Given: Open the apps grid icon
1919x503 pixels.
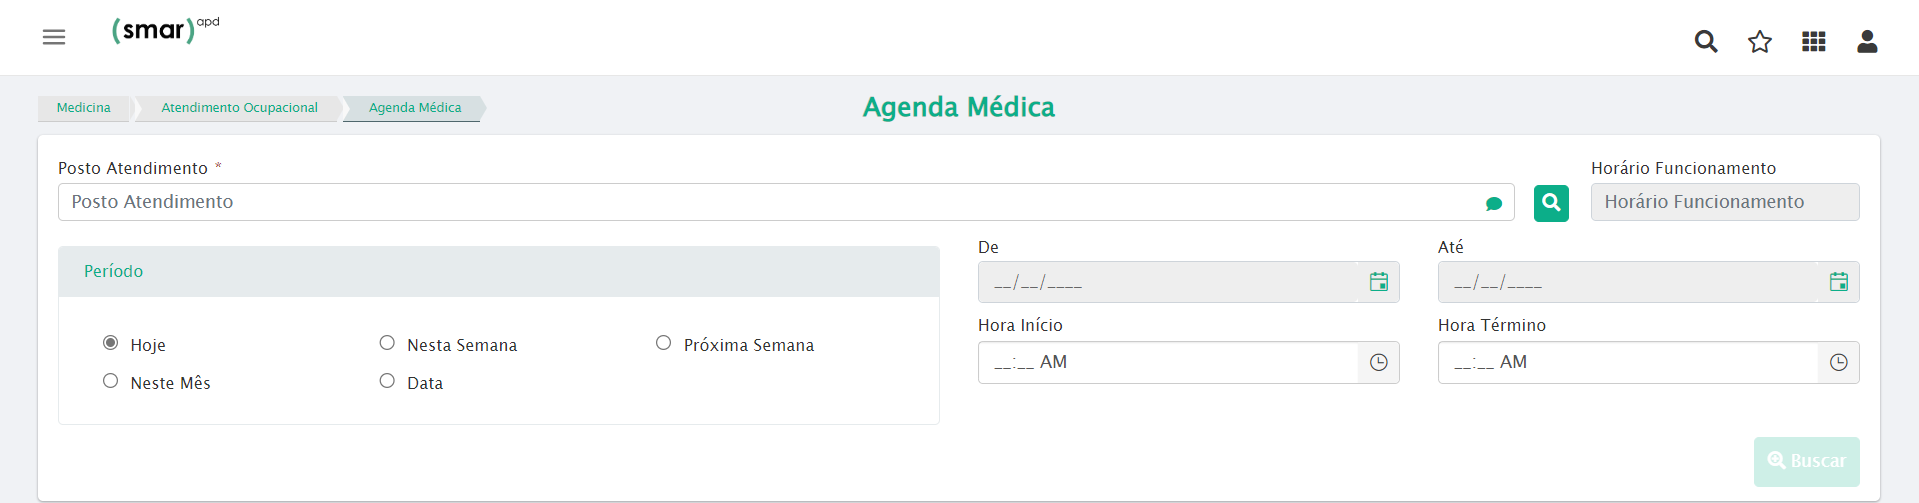Looking at the screenshot, I should click(1814, 41).
